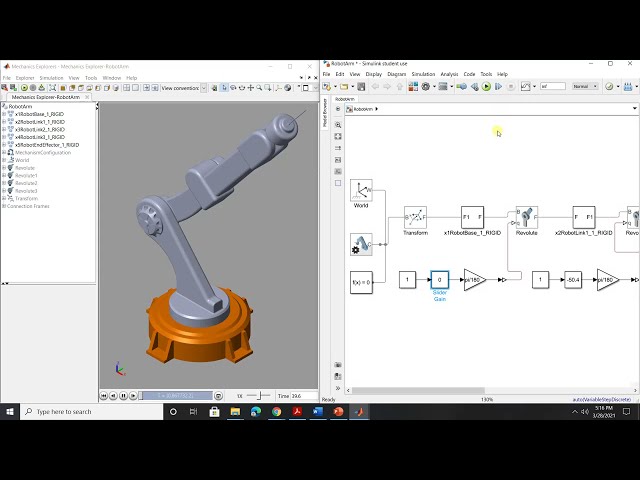Select the Slider Gain block
This screenshot has width=640, height=480.
tap(440, 280)
